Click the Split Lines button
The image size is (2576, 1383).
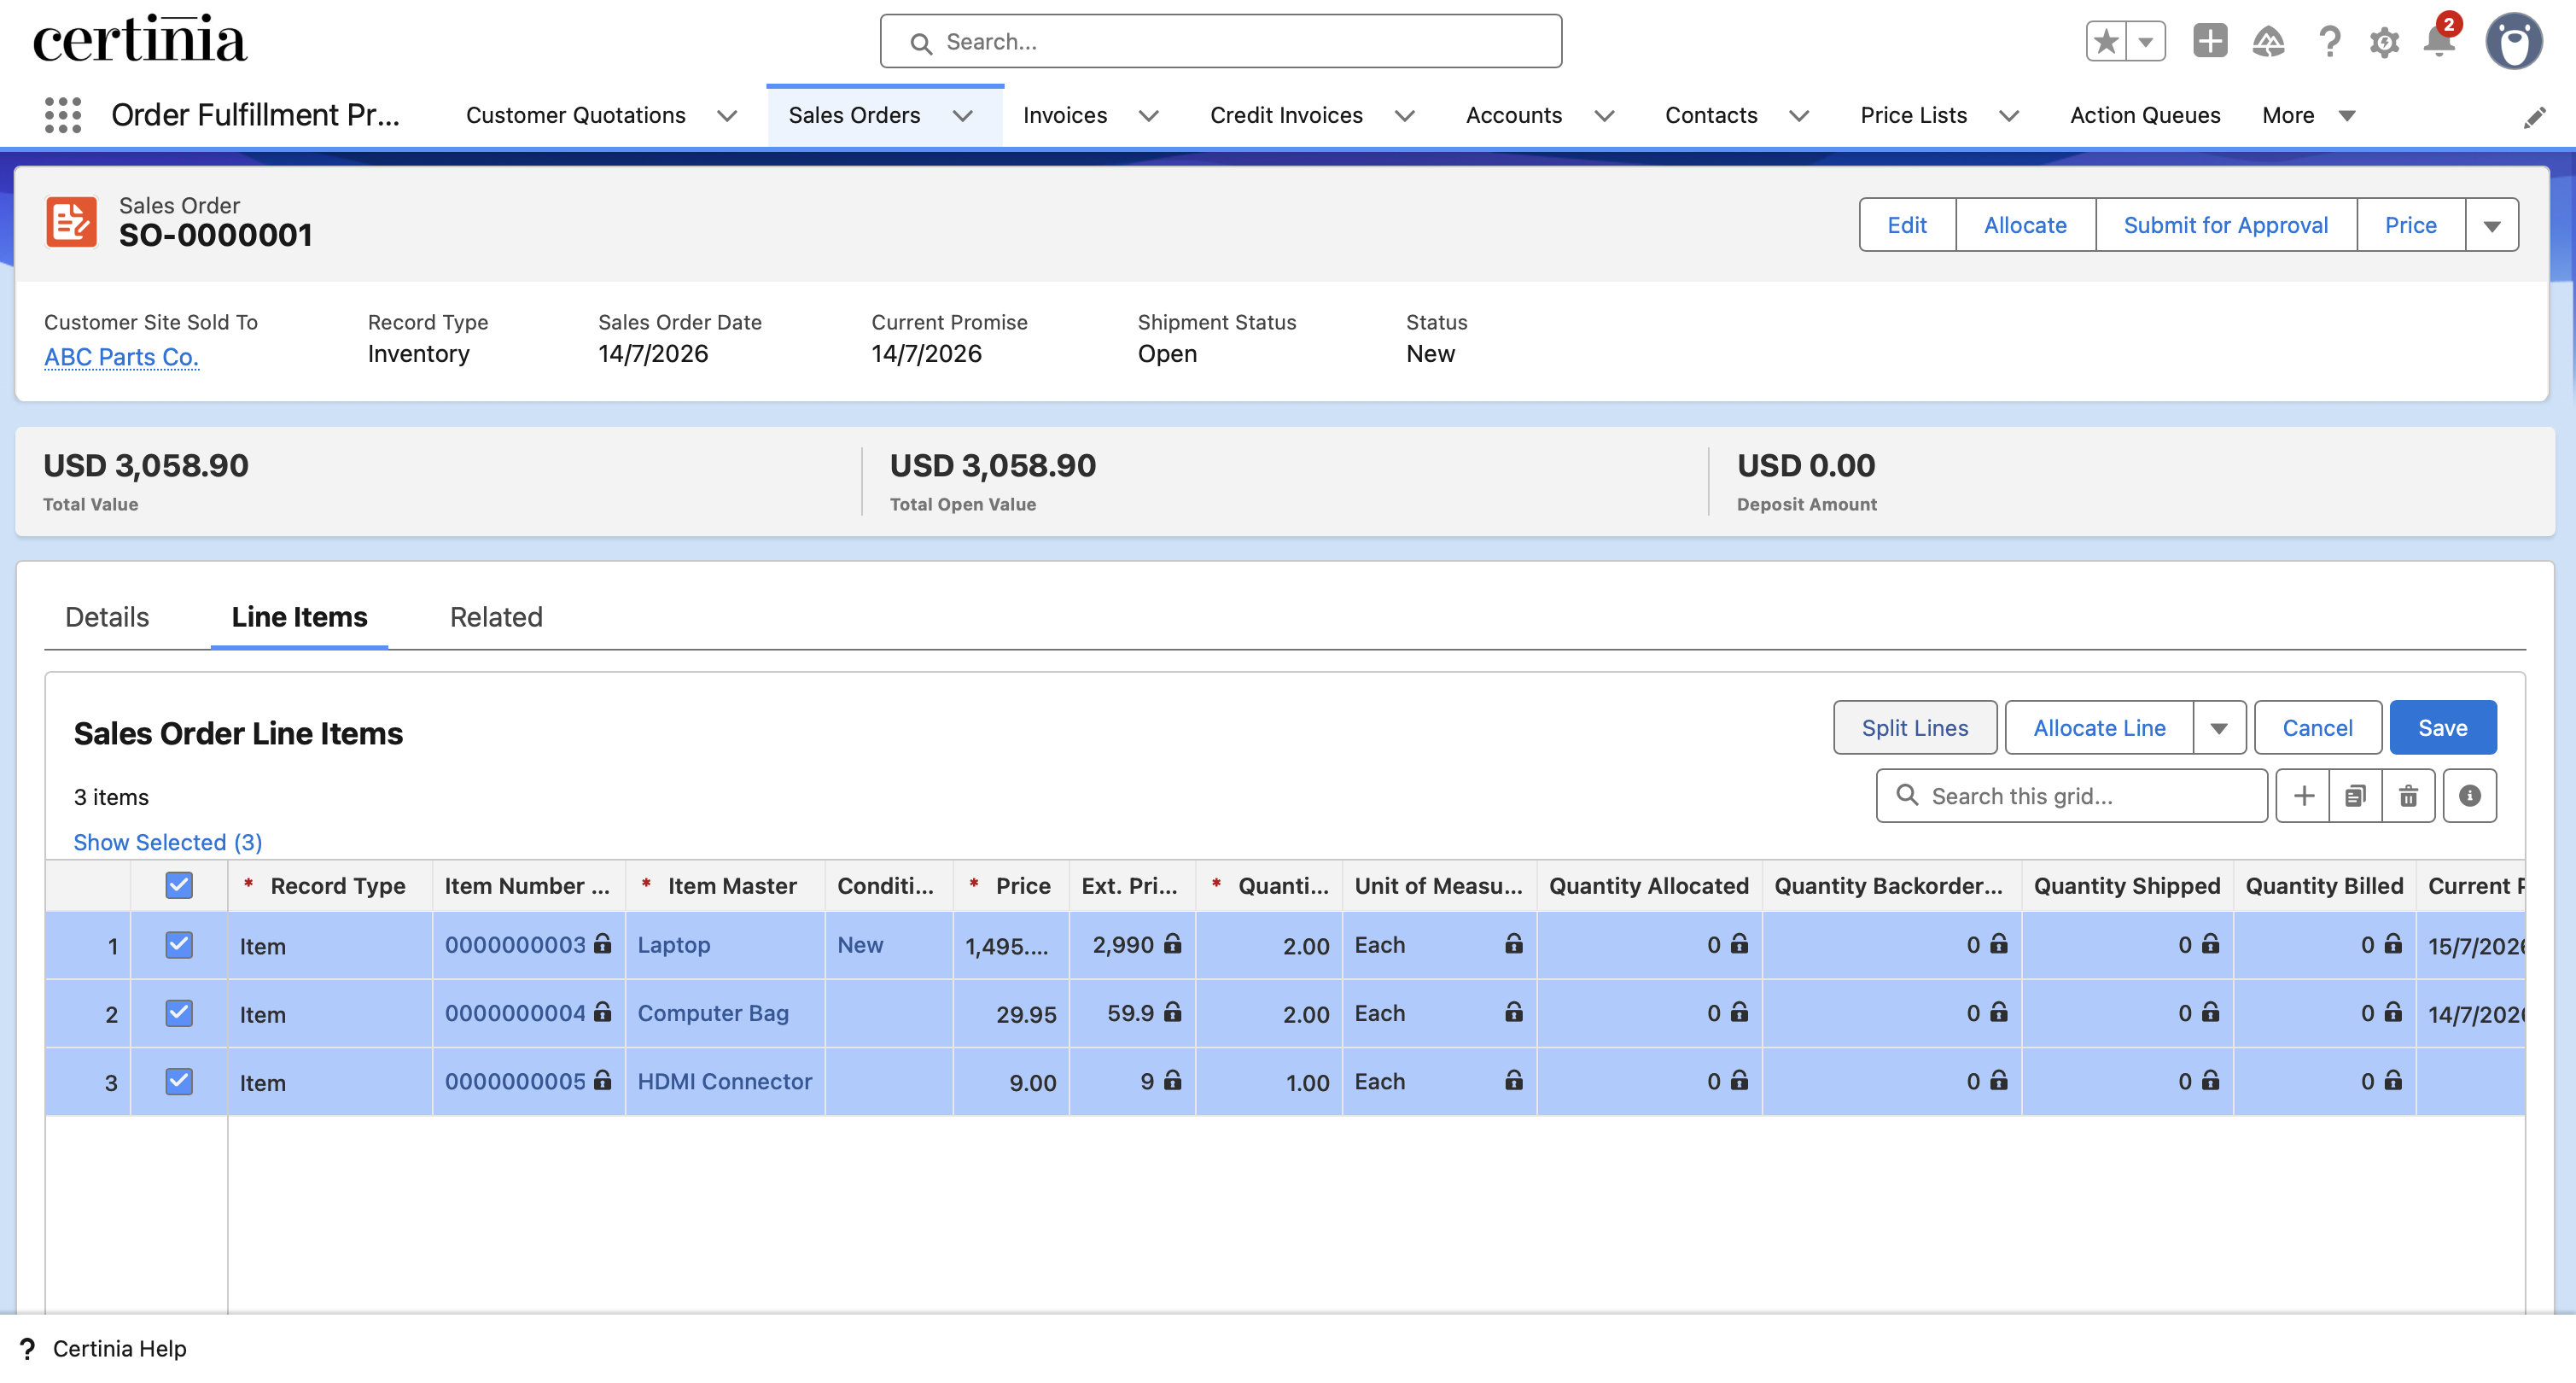(1914, 728)
